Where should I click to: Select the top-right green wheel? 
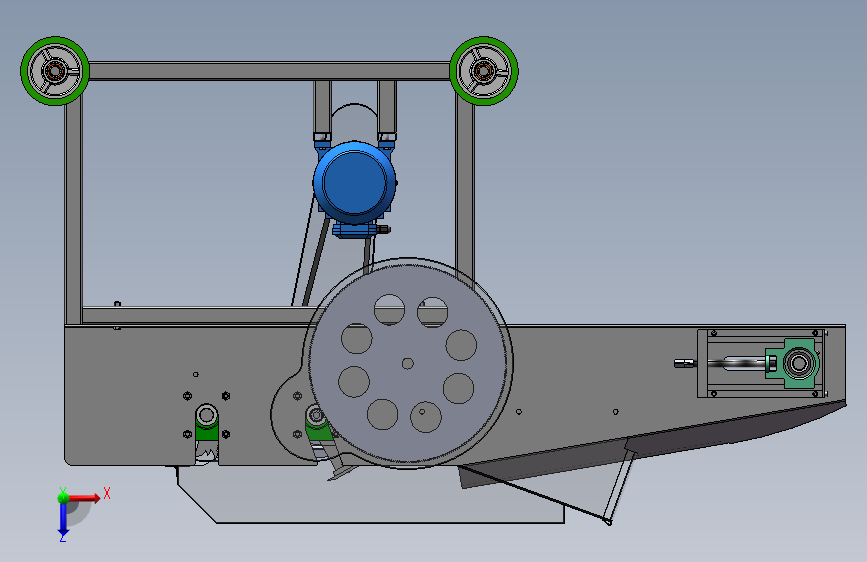[x=484, y=71]
